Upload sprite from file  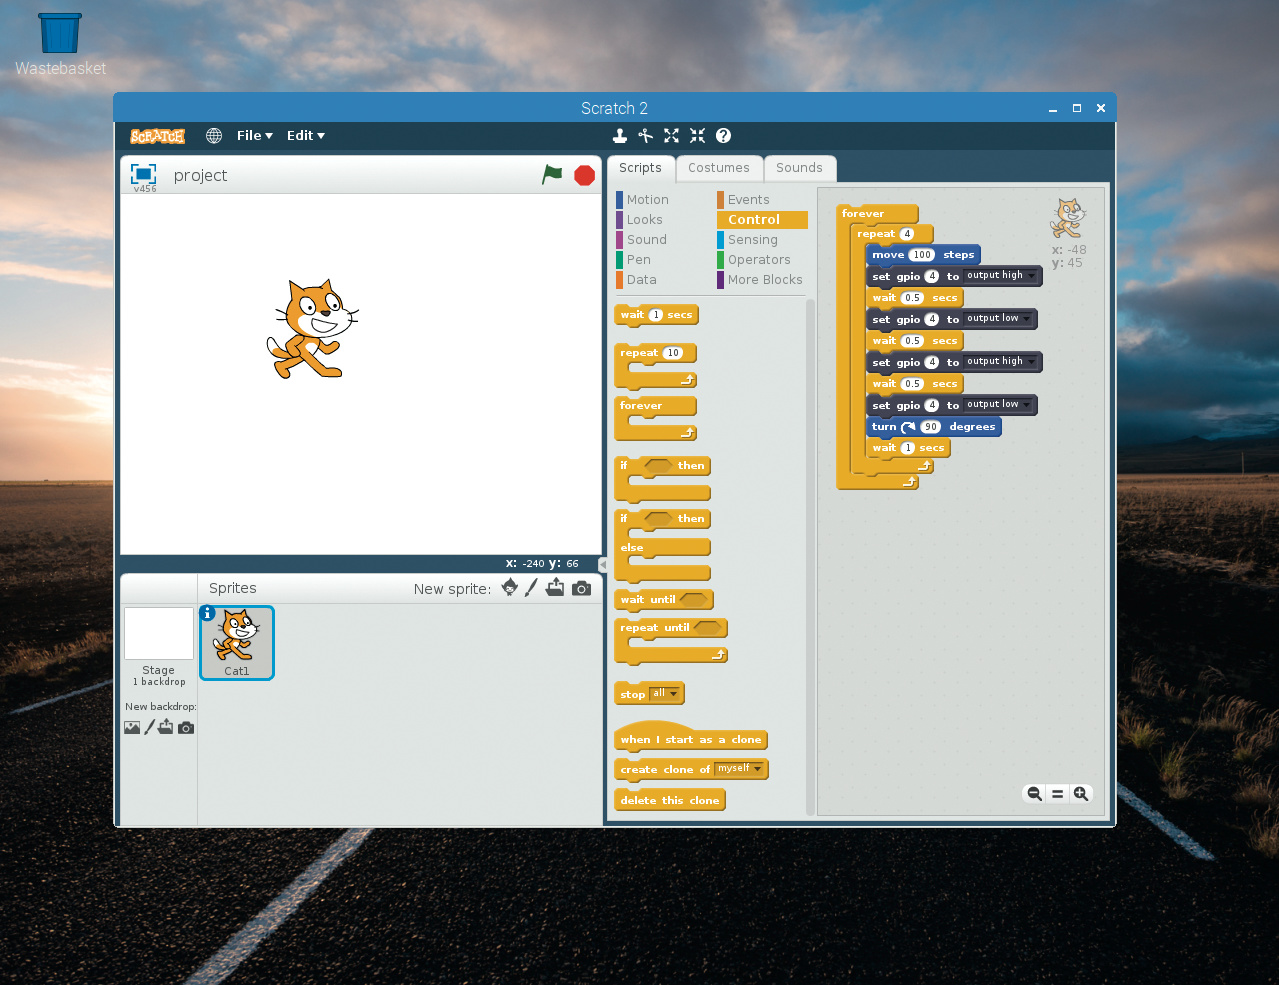[x=555, y=588]
